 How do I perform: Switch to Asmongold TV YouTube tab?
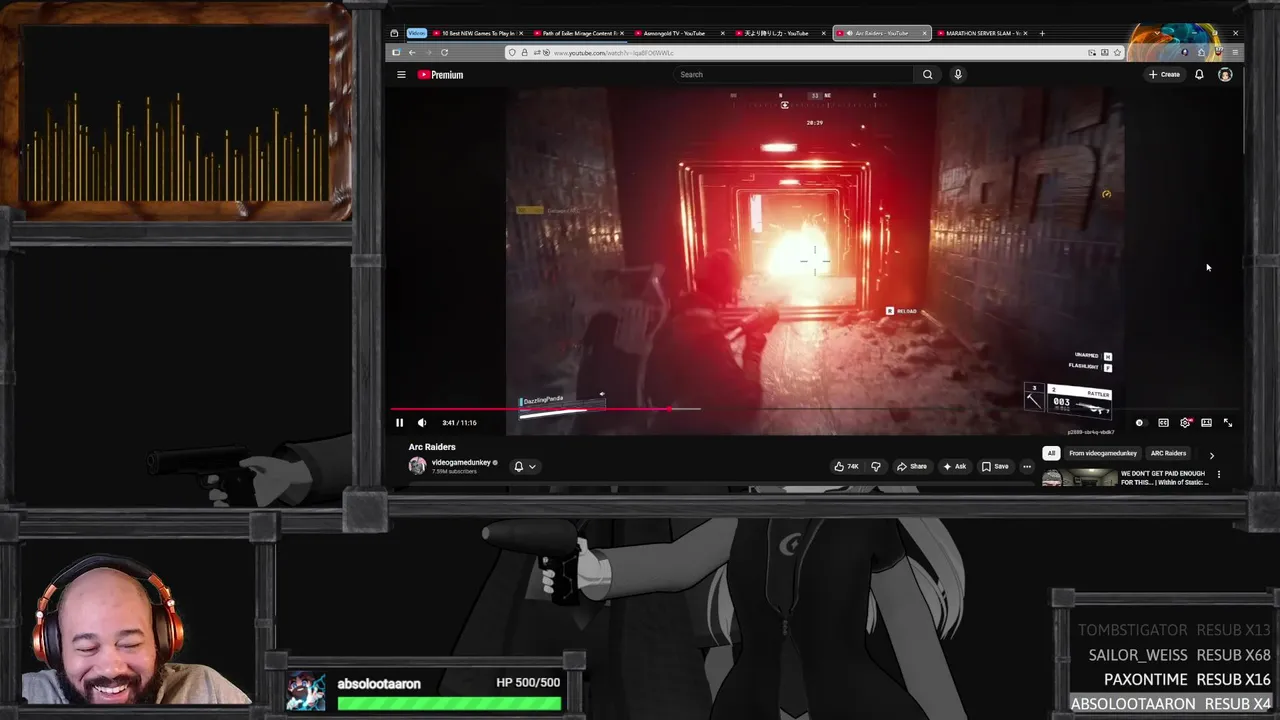(678, 33)
